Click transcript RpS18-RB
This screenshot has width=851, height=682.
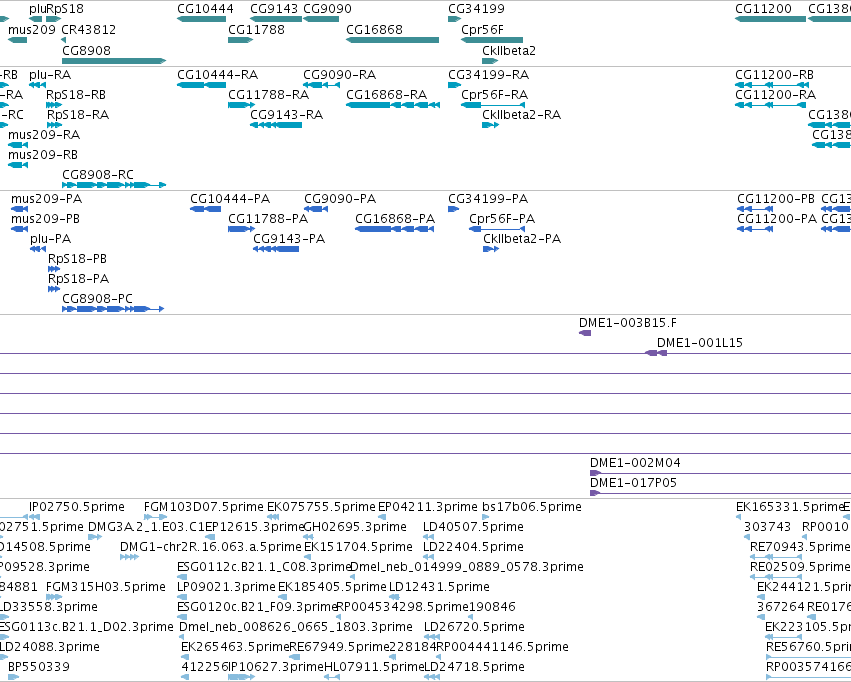click(75, 94)
